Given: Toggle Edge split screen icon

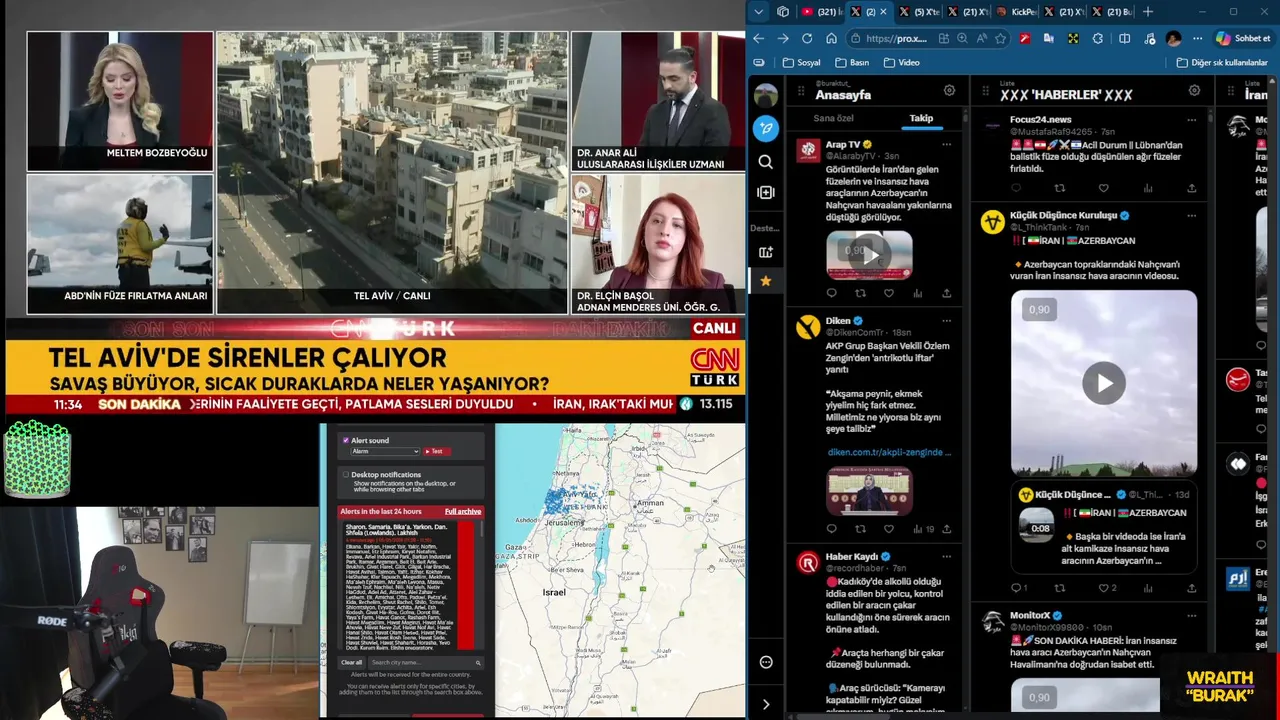Looking at the screenshot, I should (1124, 38).
